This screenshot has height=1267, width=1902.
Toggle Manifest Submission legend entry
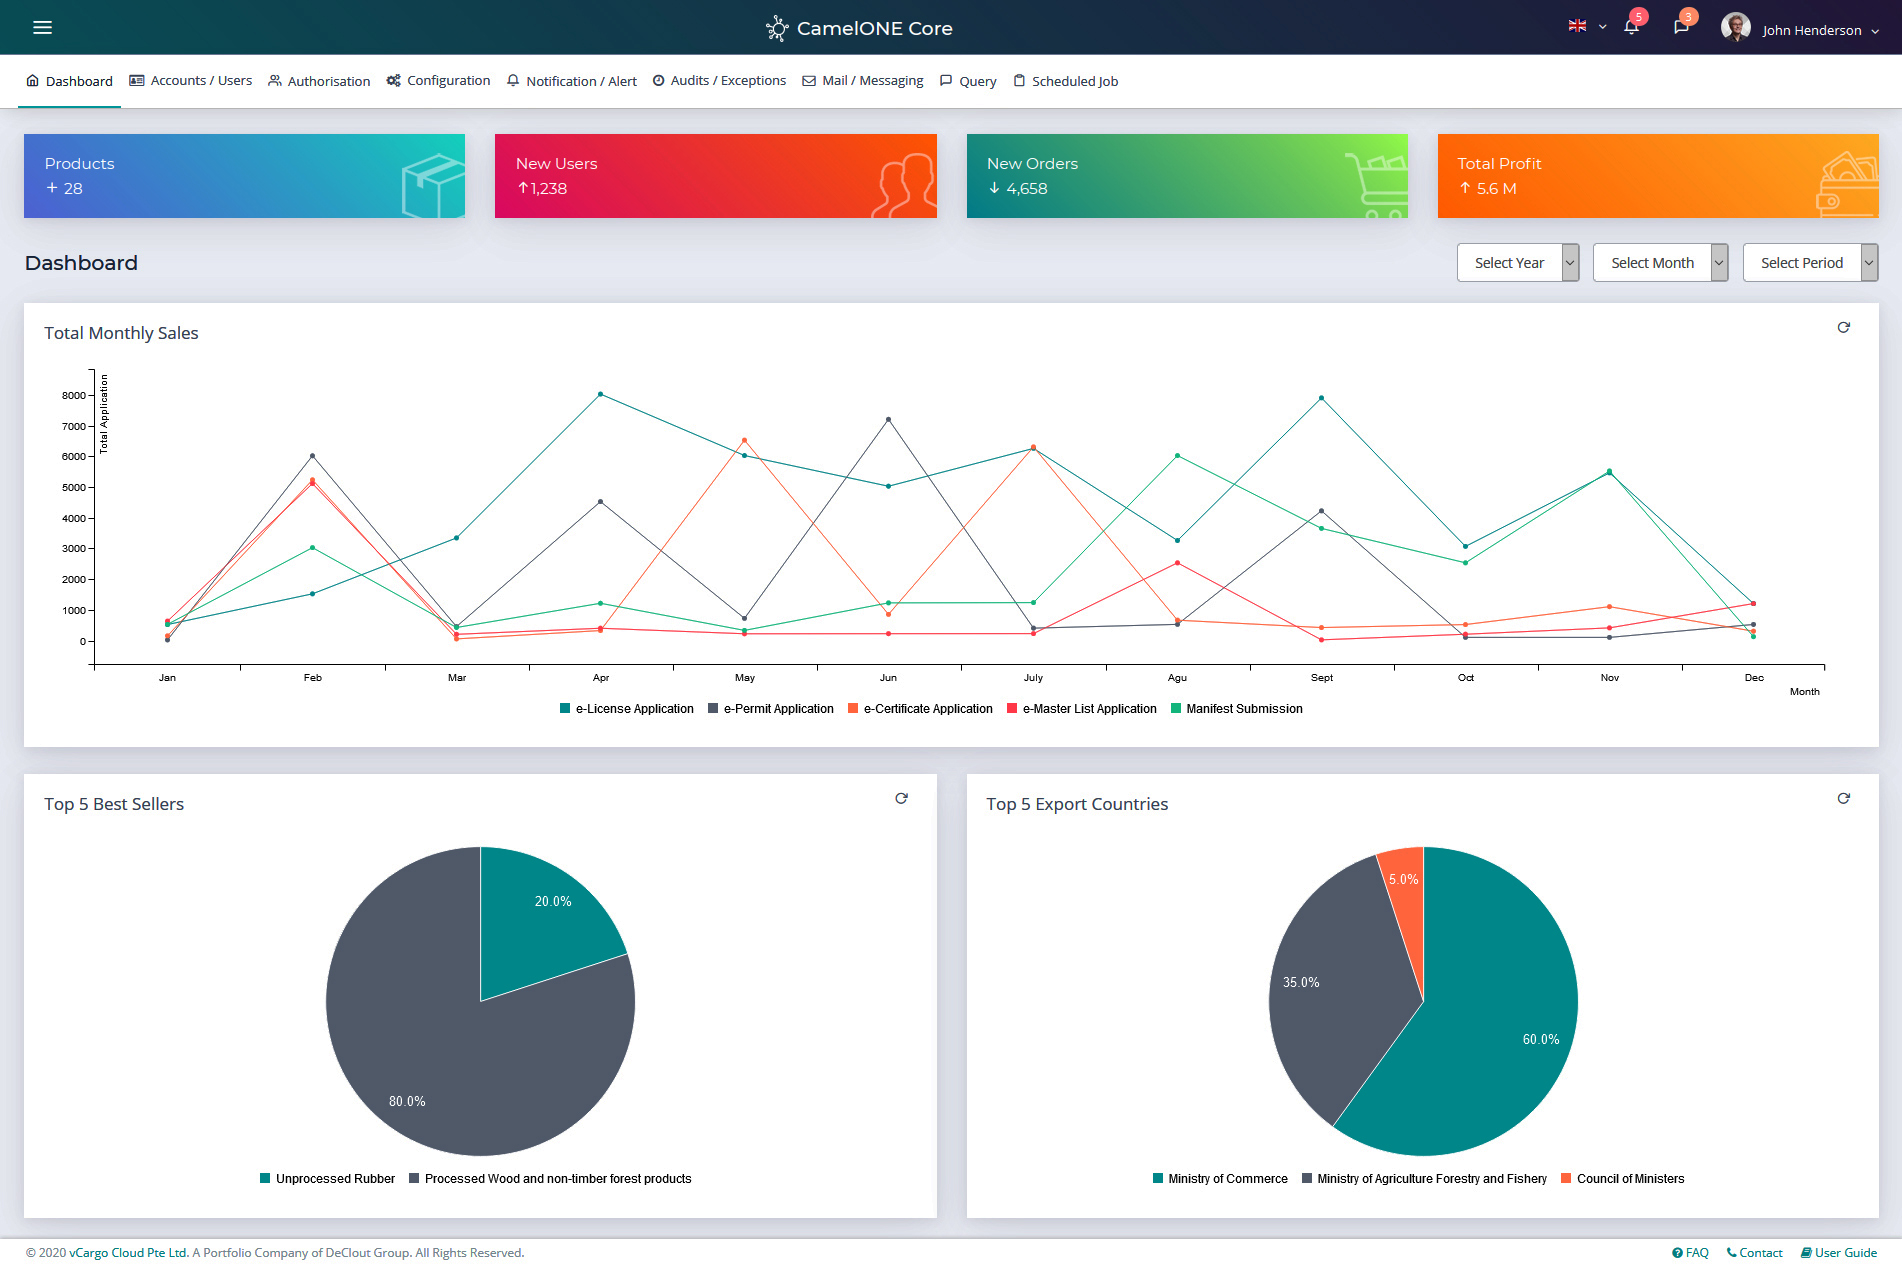[1236, 709]
